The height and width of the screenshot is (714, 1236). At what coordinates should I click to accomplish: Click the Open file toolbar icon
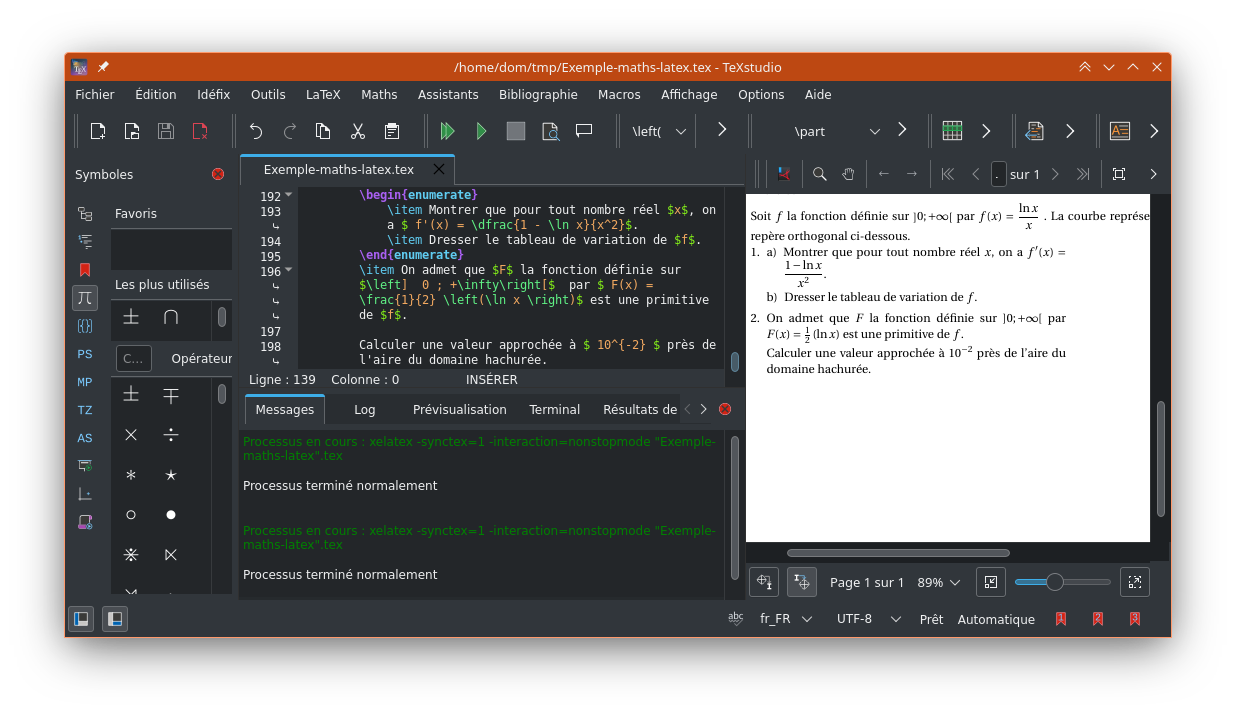pyautogui.click(x=132, y=131)
